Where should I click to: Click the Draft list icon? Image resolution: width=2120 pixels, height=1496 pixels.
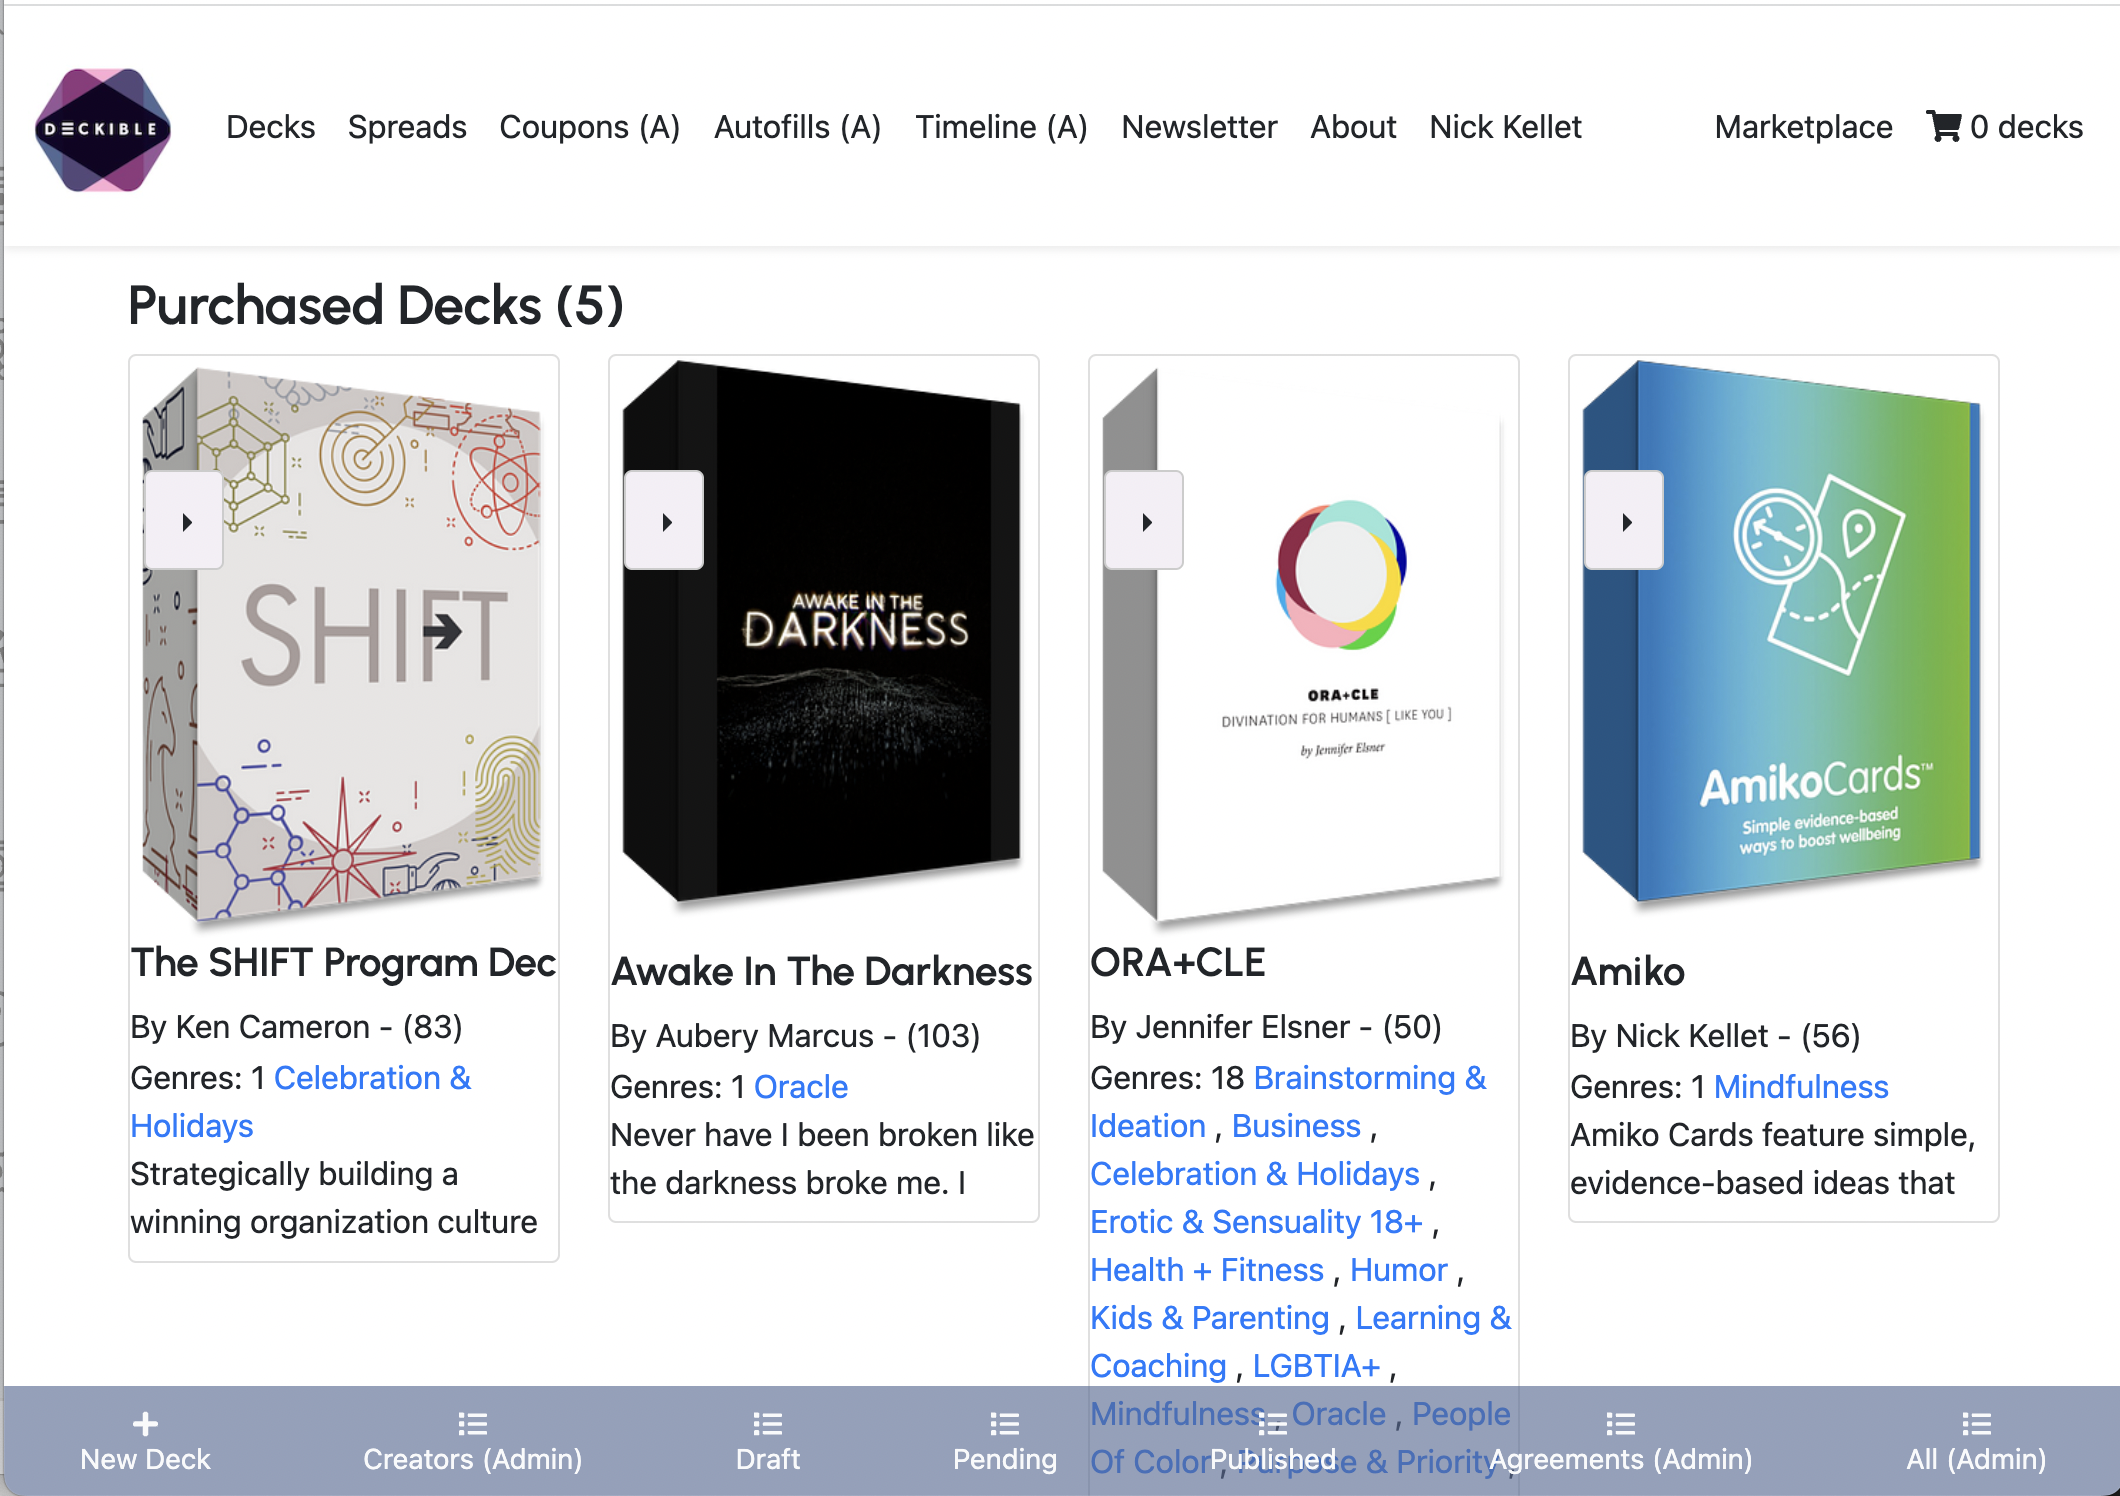click(x=767, y=1423)
